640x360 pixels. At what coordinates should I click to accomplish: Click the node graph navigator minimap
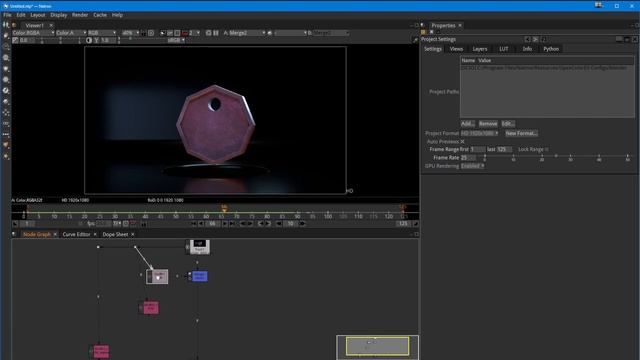click(x=377, y=347)
